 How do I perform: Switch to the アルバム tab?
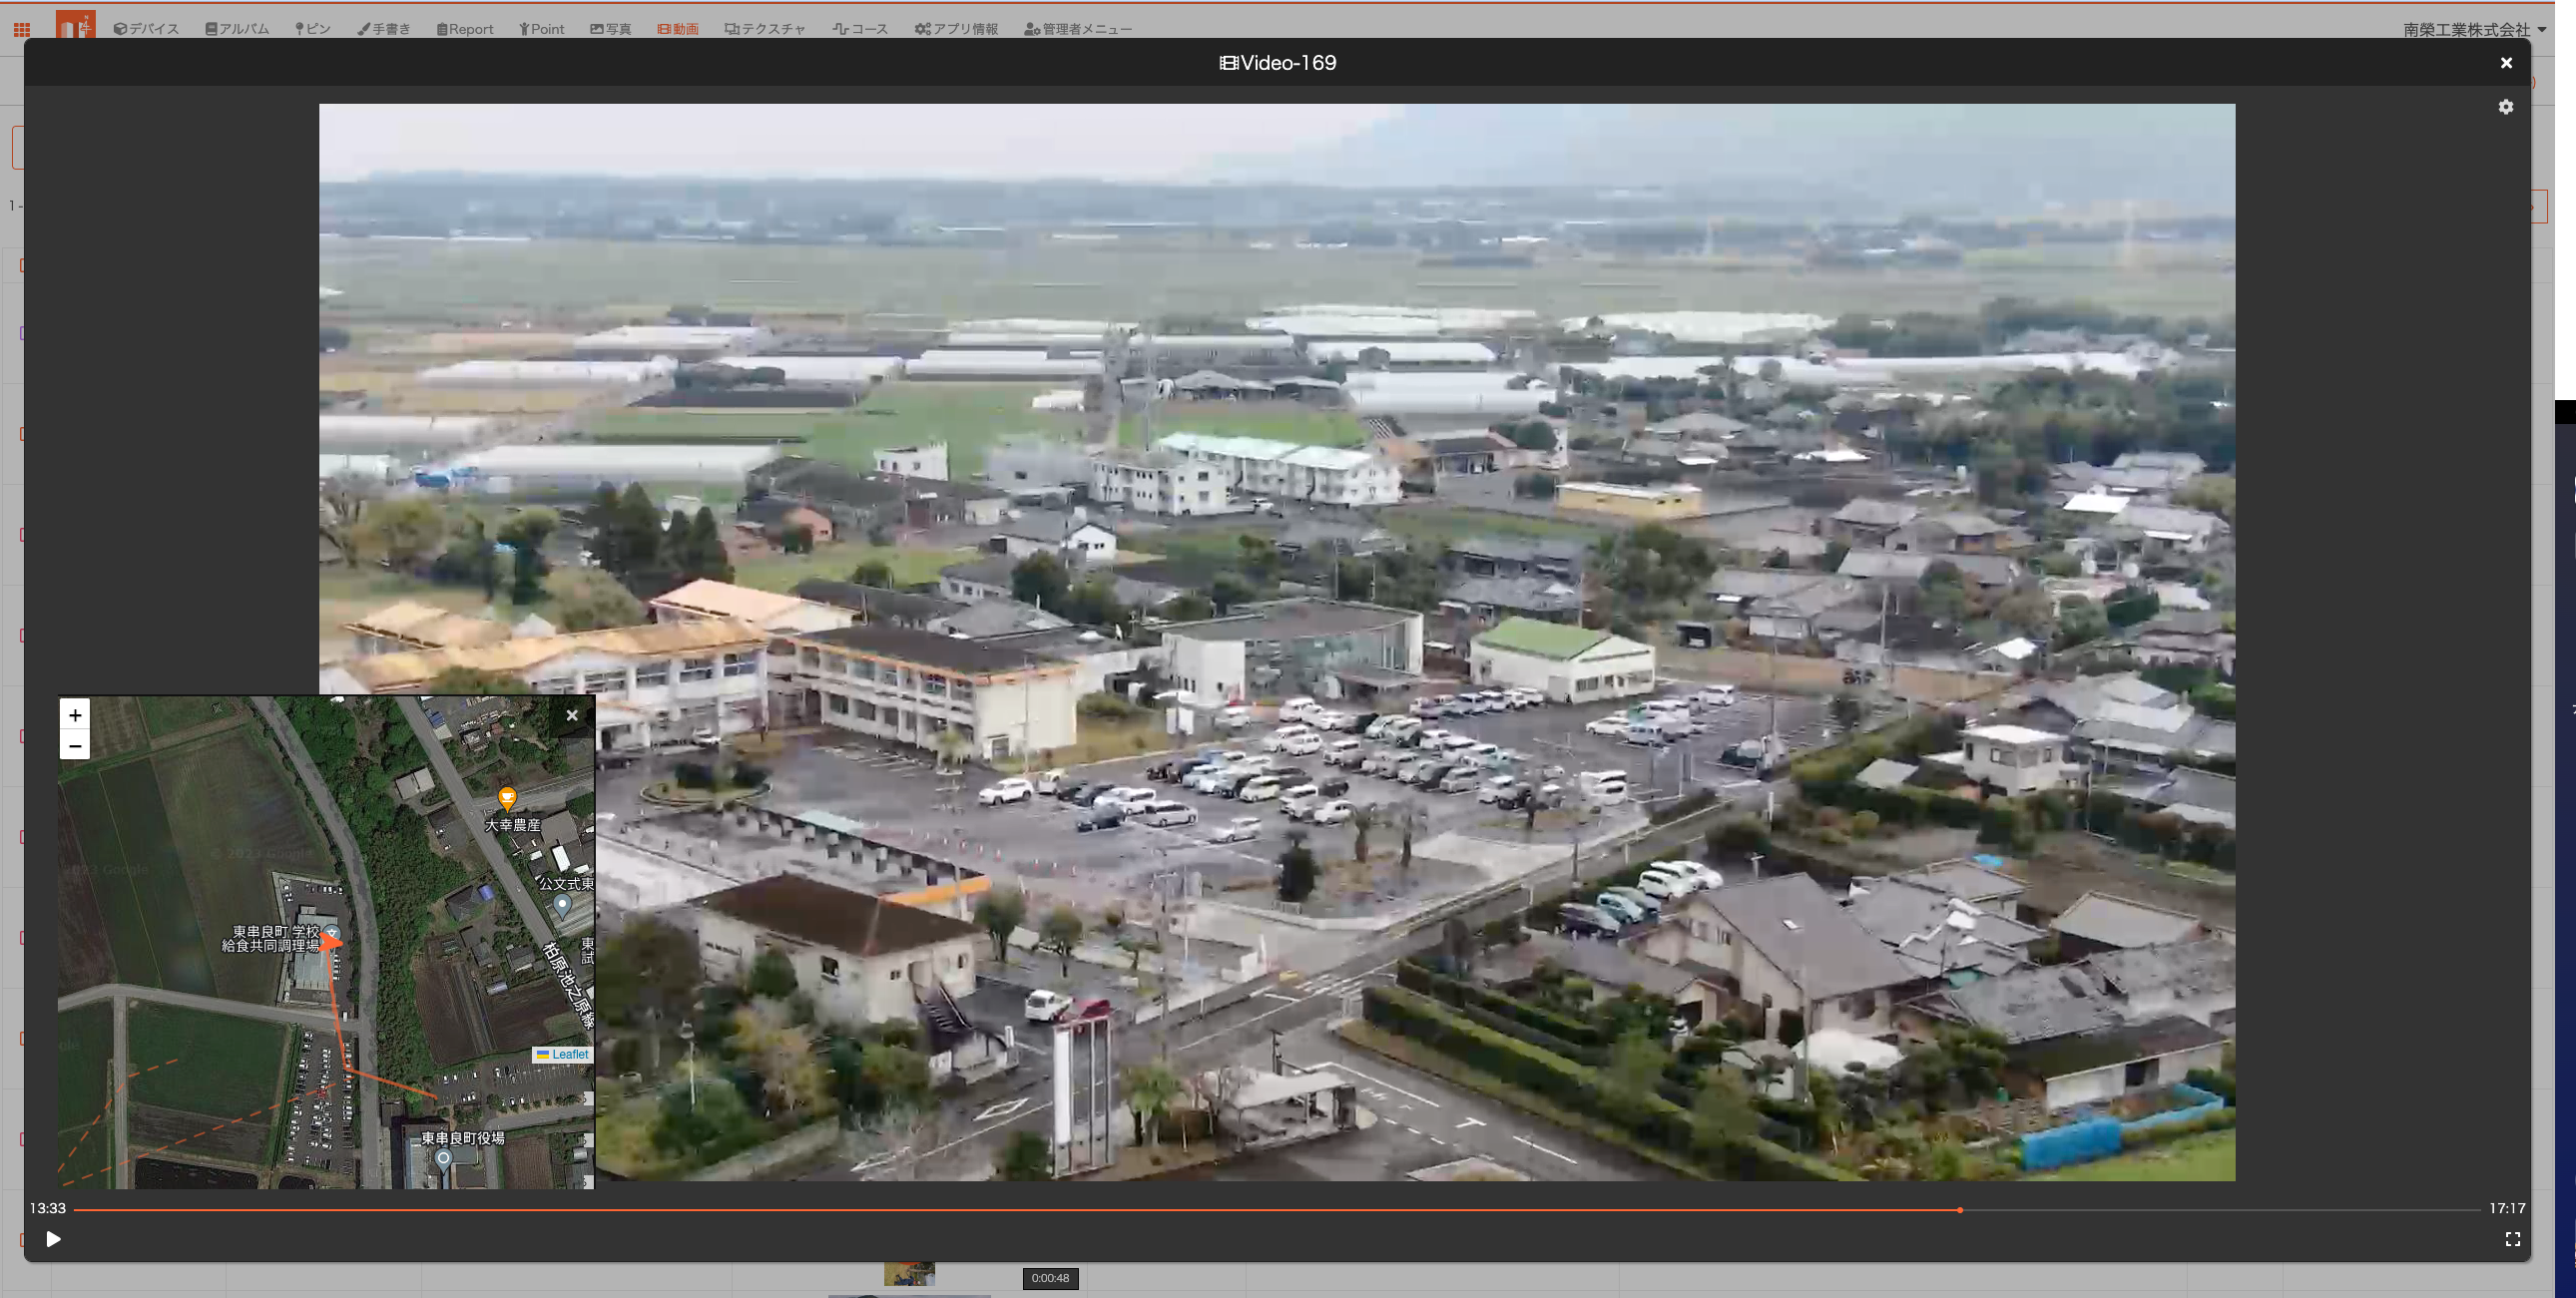tap(237, 29)
